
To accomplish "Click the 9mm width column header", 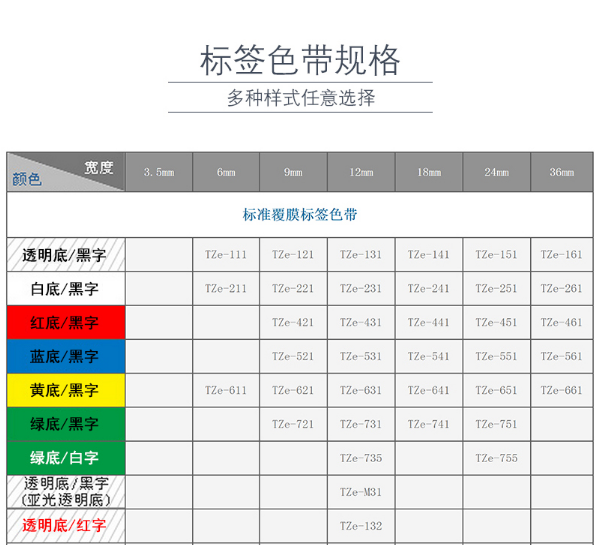I will tap(293, 172).
